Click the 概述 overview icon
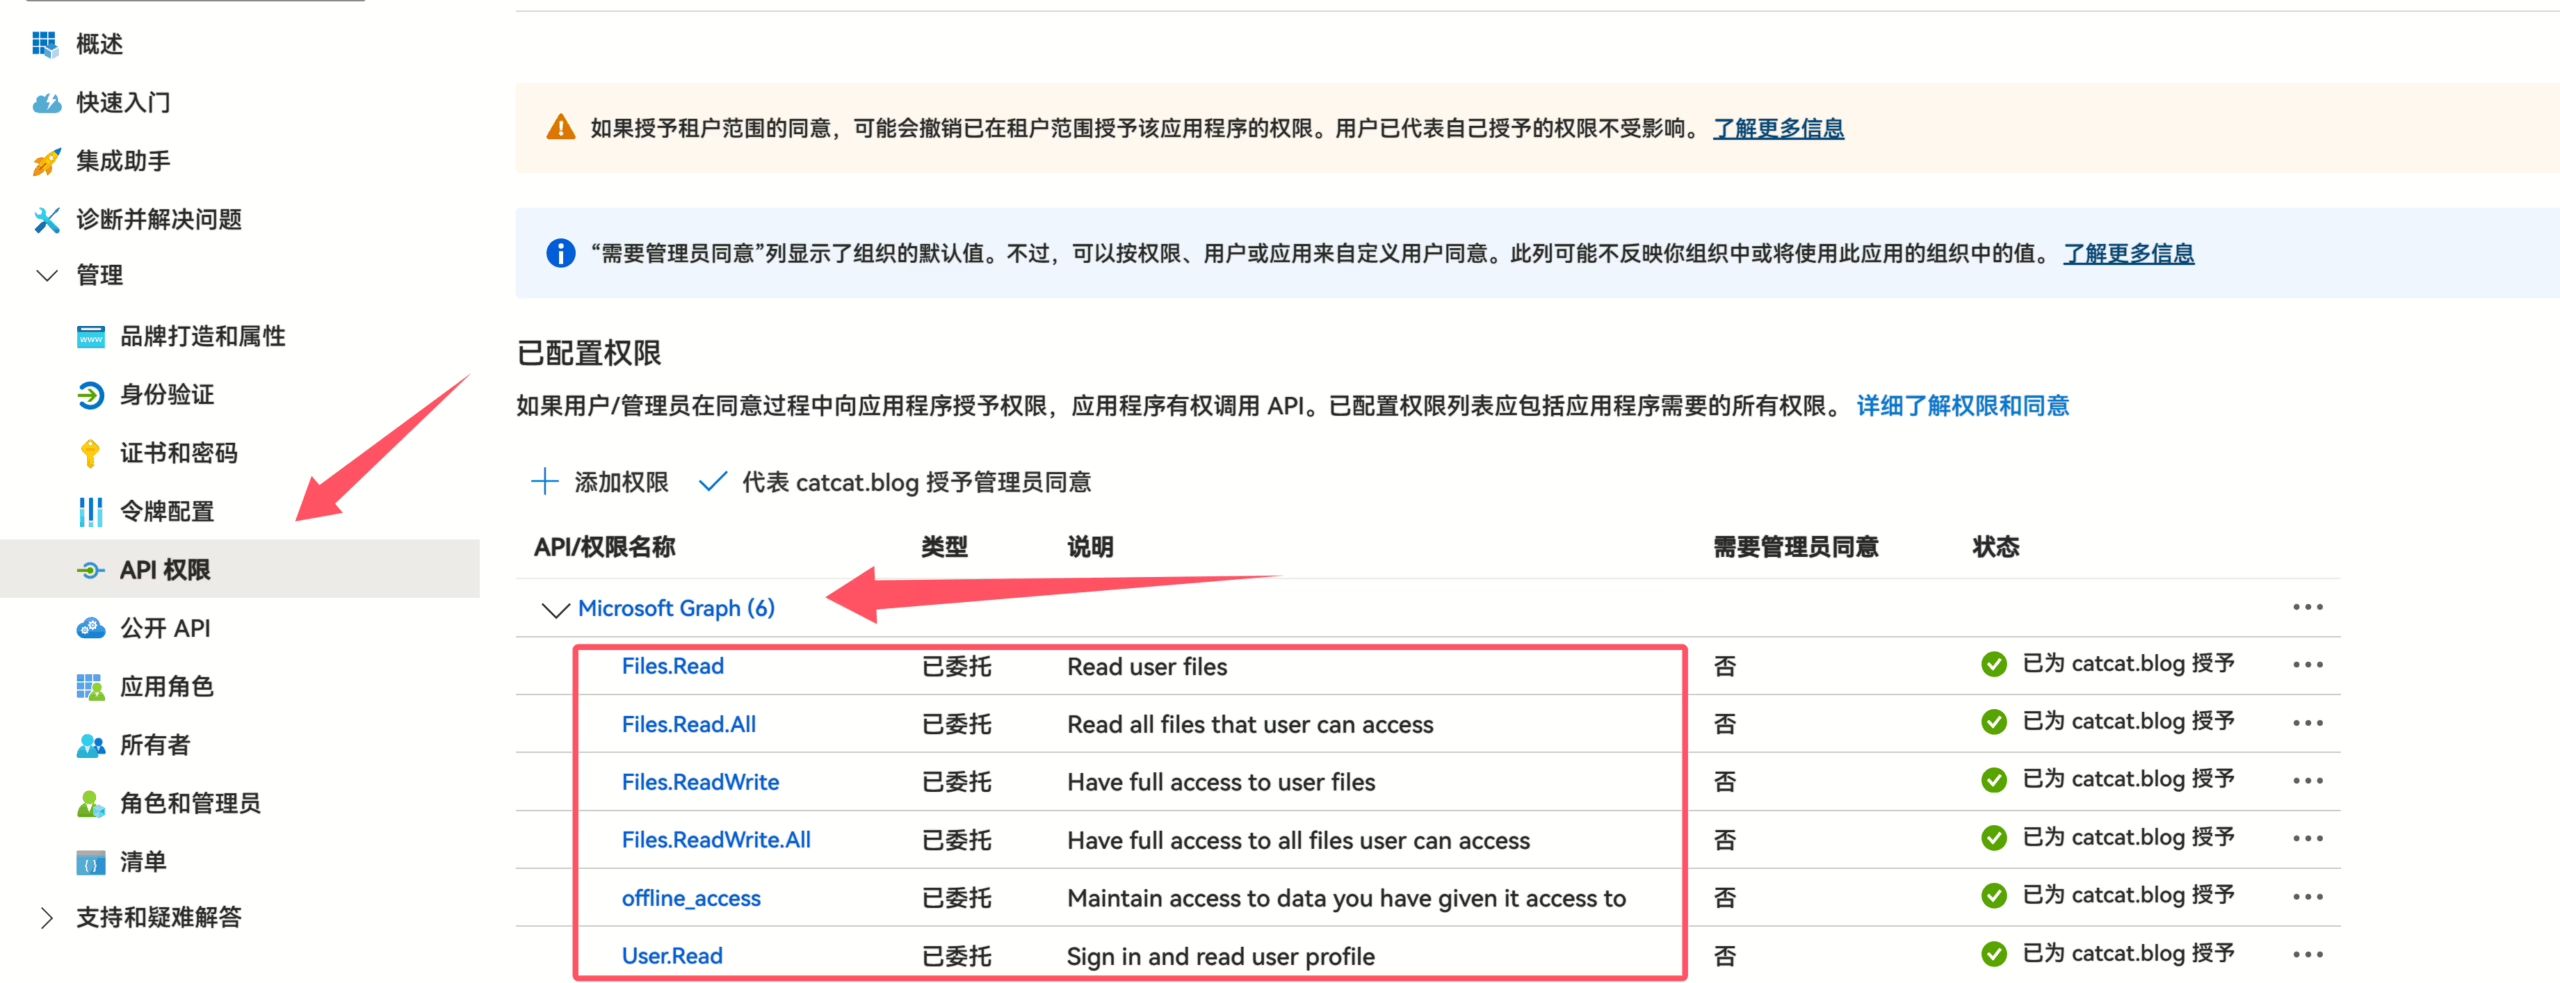Screen dimensions: 2560x983 click(x=45, y=44)
